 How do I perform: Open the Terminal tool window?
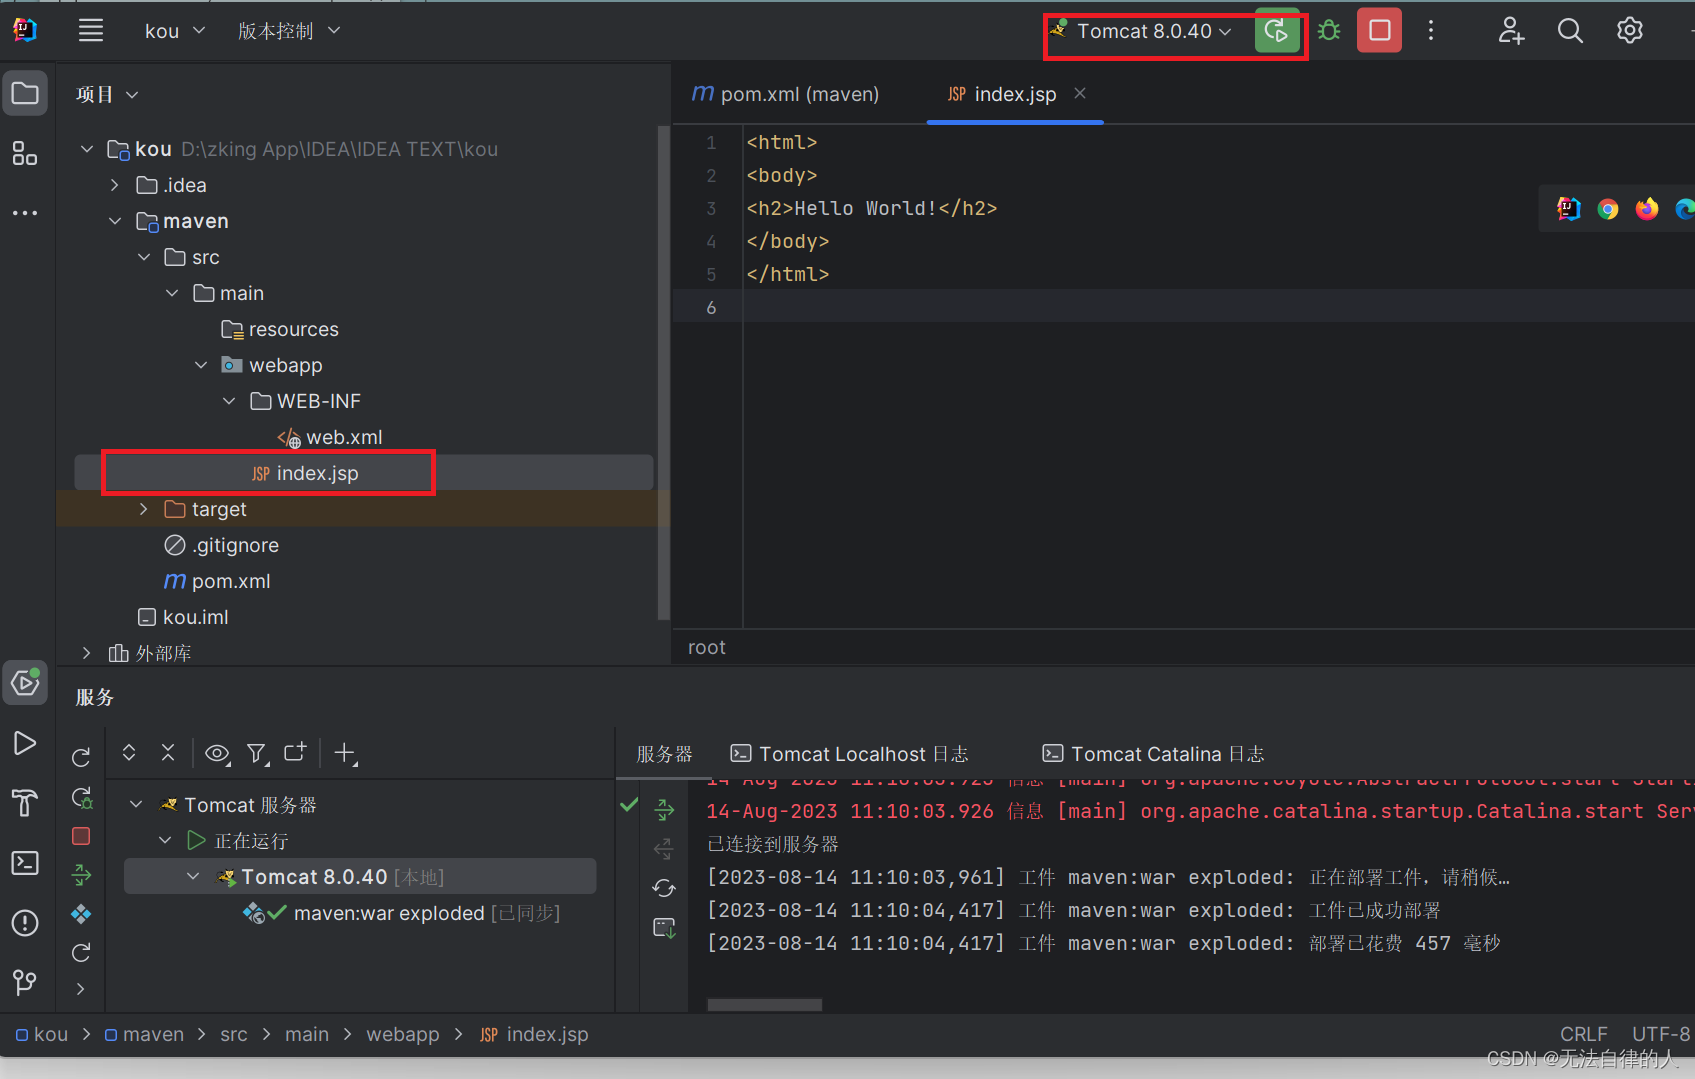tap(25, 862)
